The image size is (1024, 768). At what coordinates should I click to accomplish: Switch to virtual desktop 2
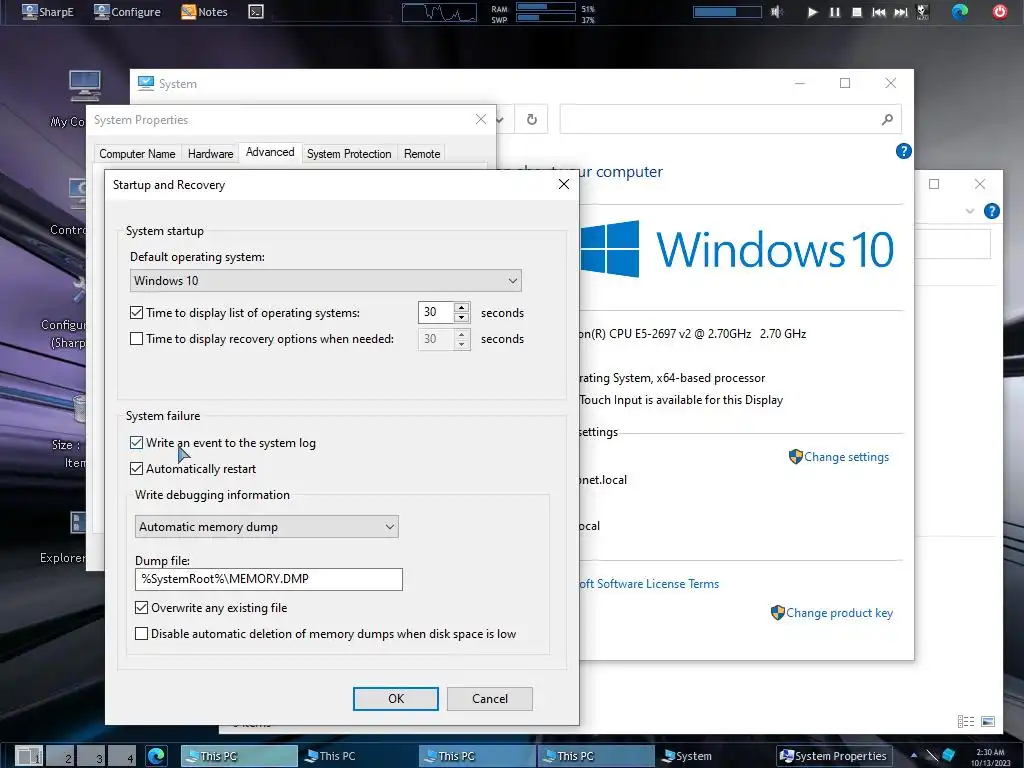point(60,756)
